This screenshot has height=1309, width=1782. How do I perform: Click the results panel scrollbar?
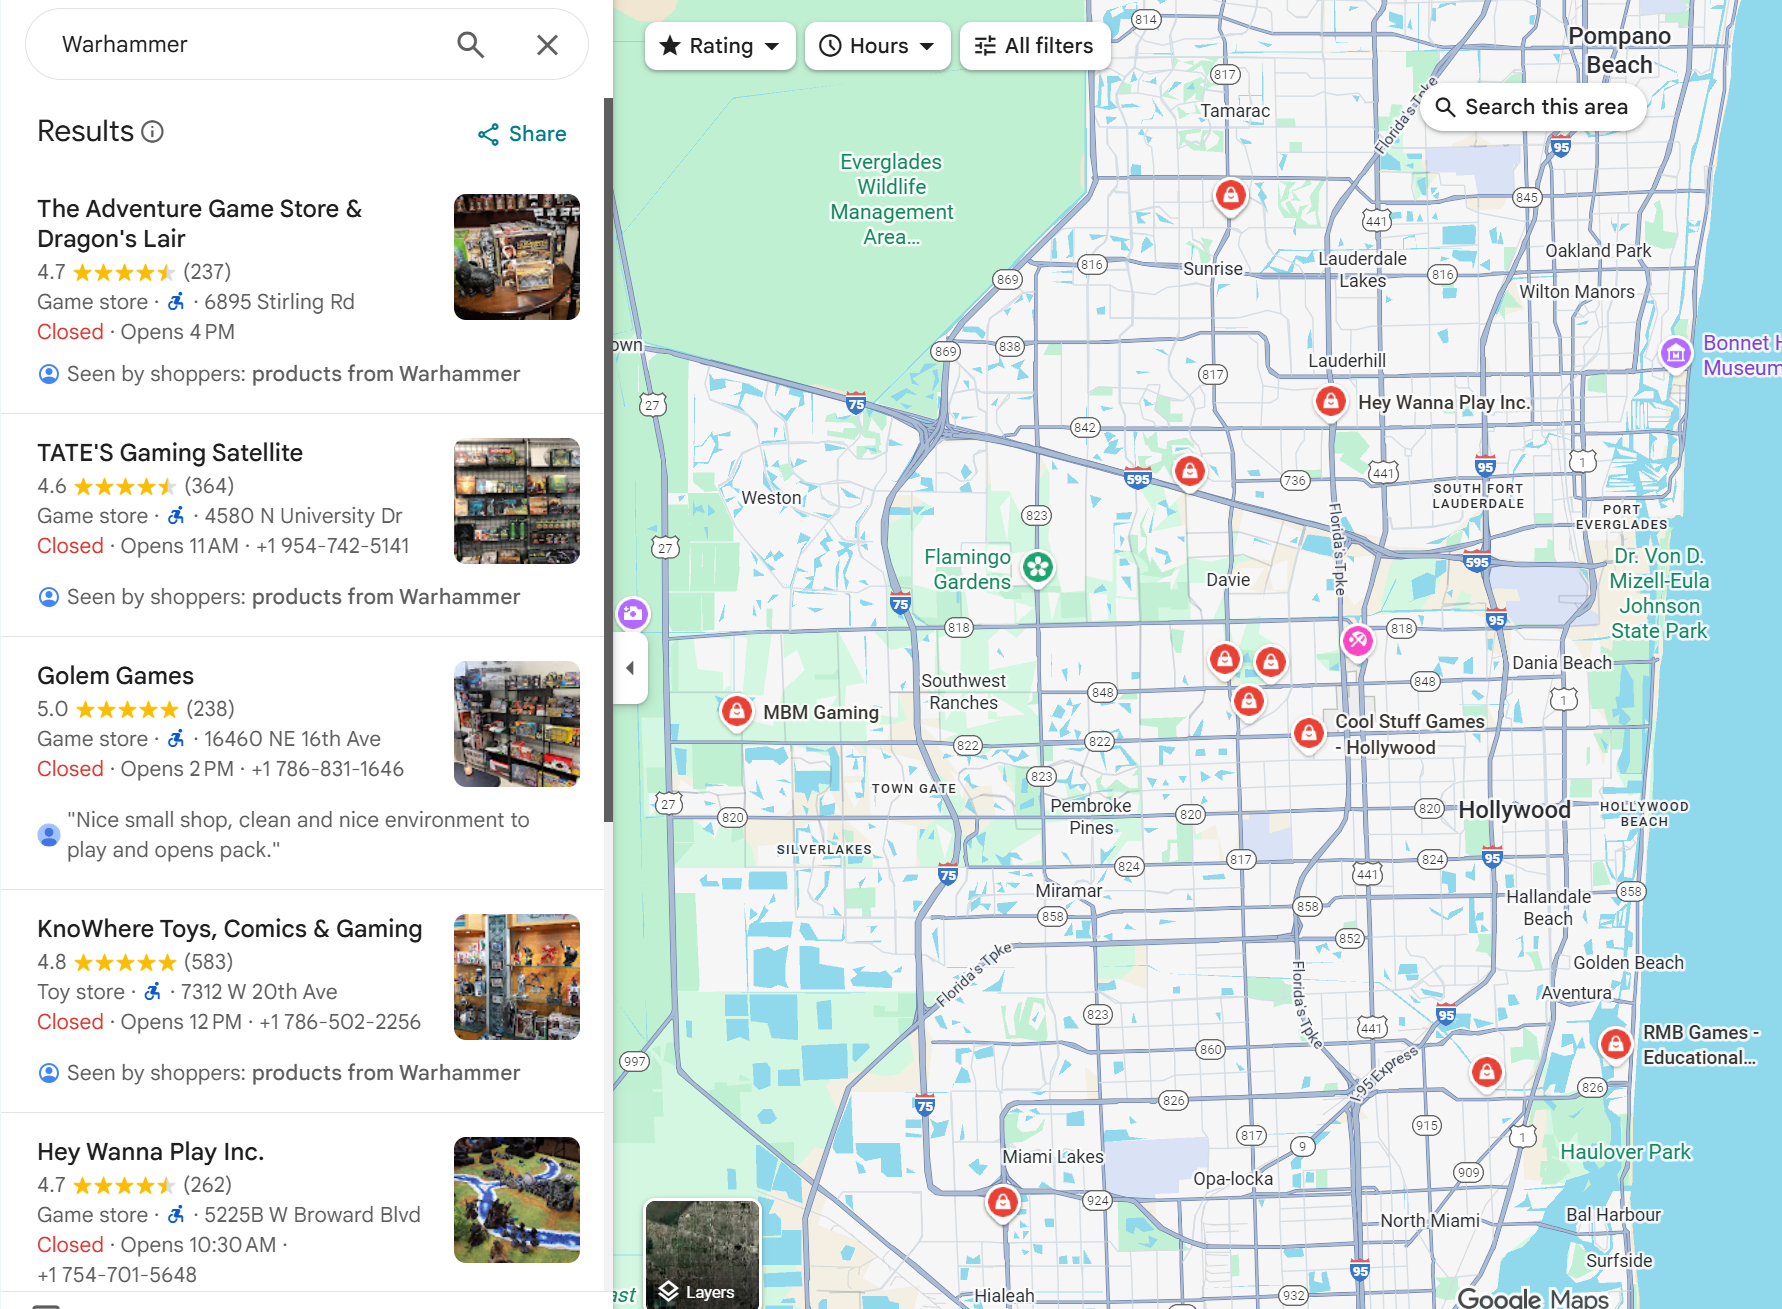[x=607, y=460]
